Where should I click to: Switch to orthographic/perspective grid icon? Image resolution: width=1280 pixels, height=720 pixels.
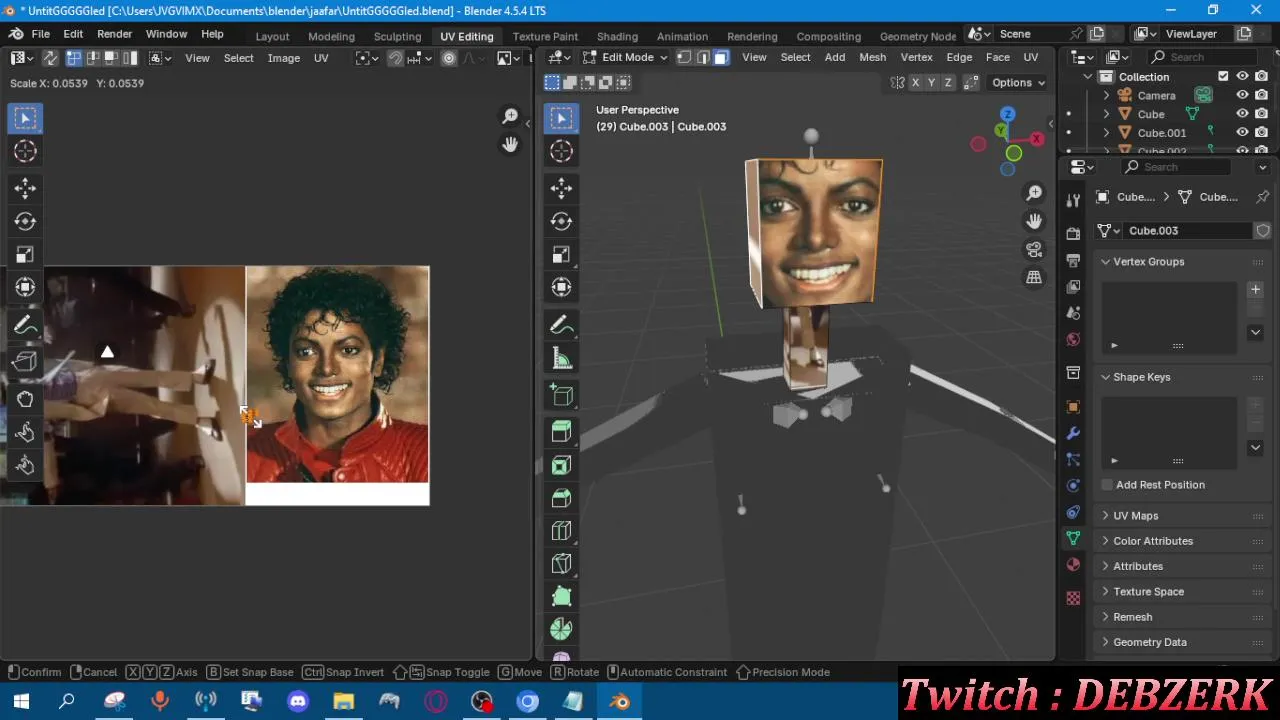(1034, 277)
